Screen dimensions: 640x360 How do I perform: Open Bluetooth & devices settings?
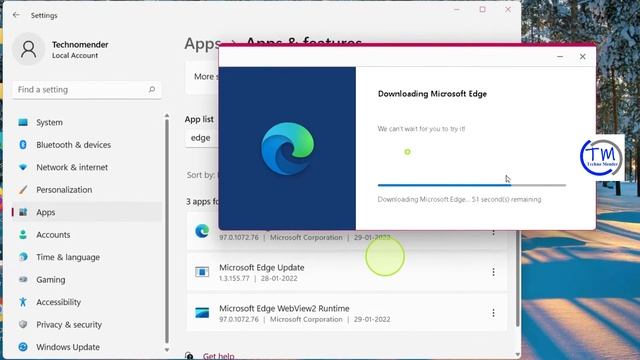tap(87, 145)
